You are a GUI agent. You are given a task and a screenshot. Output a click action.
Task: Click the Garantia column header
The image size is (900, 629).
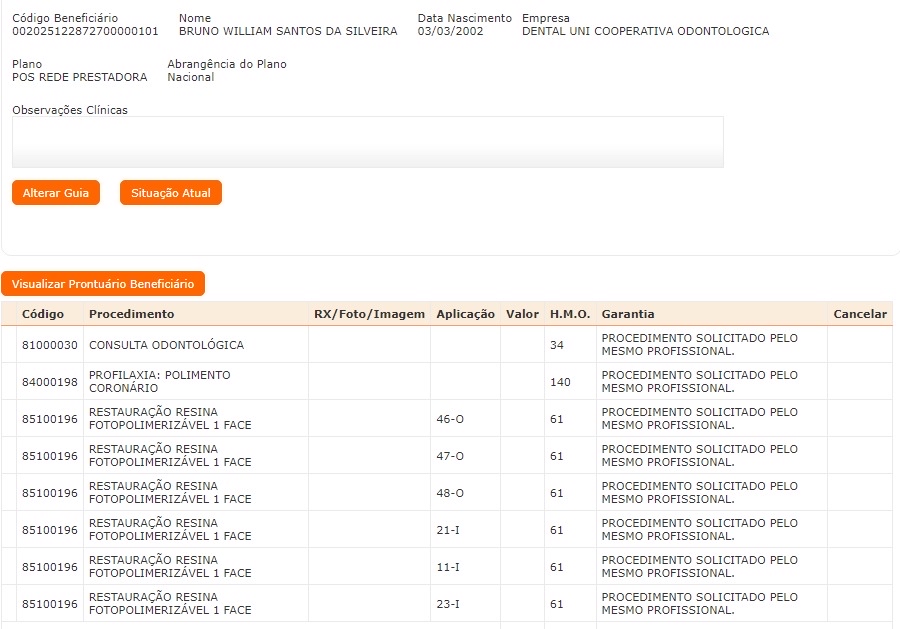[x=628, y=314]
